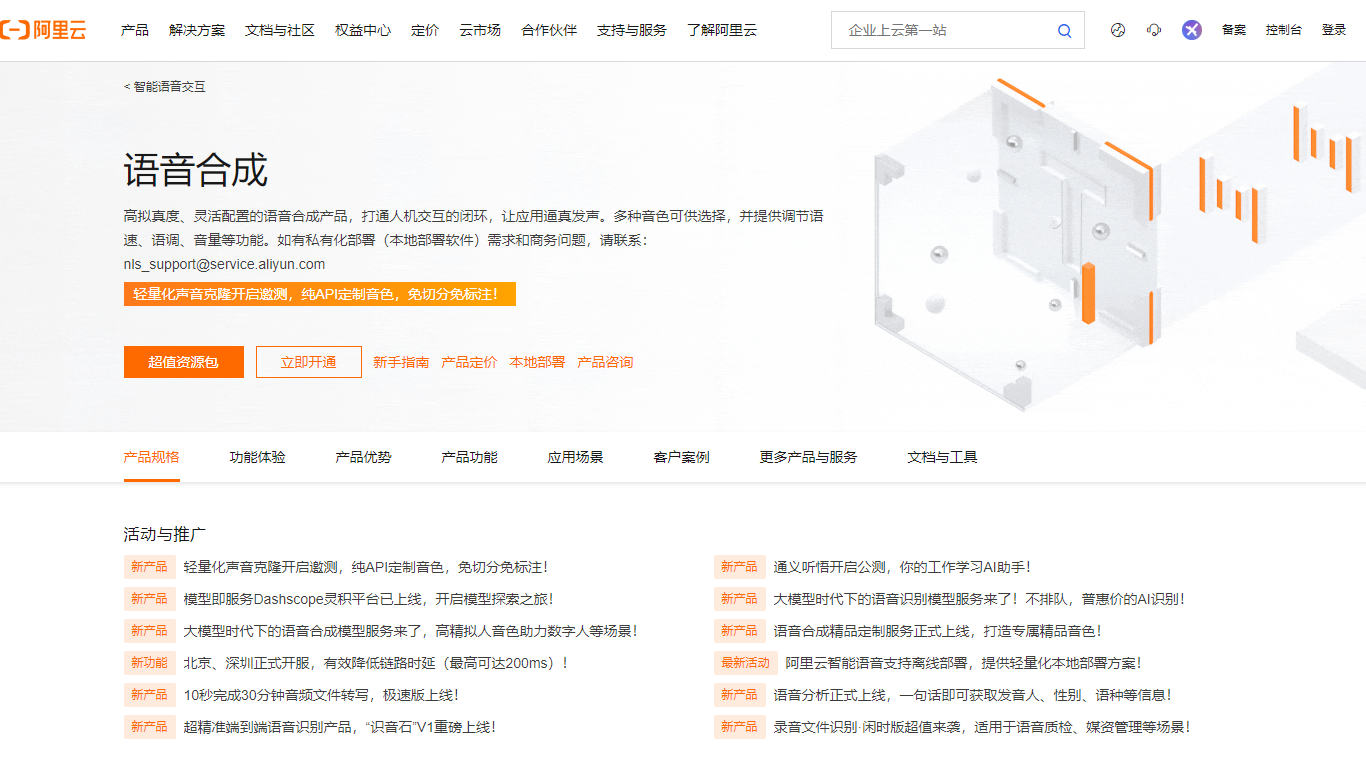Image resolution: width=1366 pixels, height=780 pixels.
Task: Open 录音文件识别·闲时版超值来袭 item
Action: pyautogui.click(x=982, y=727)
